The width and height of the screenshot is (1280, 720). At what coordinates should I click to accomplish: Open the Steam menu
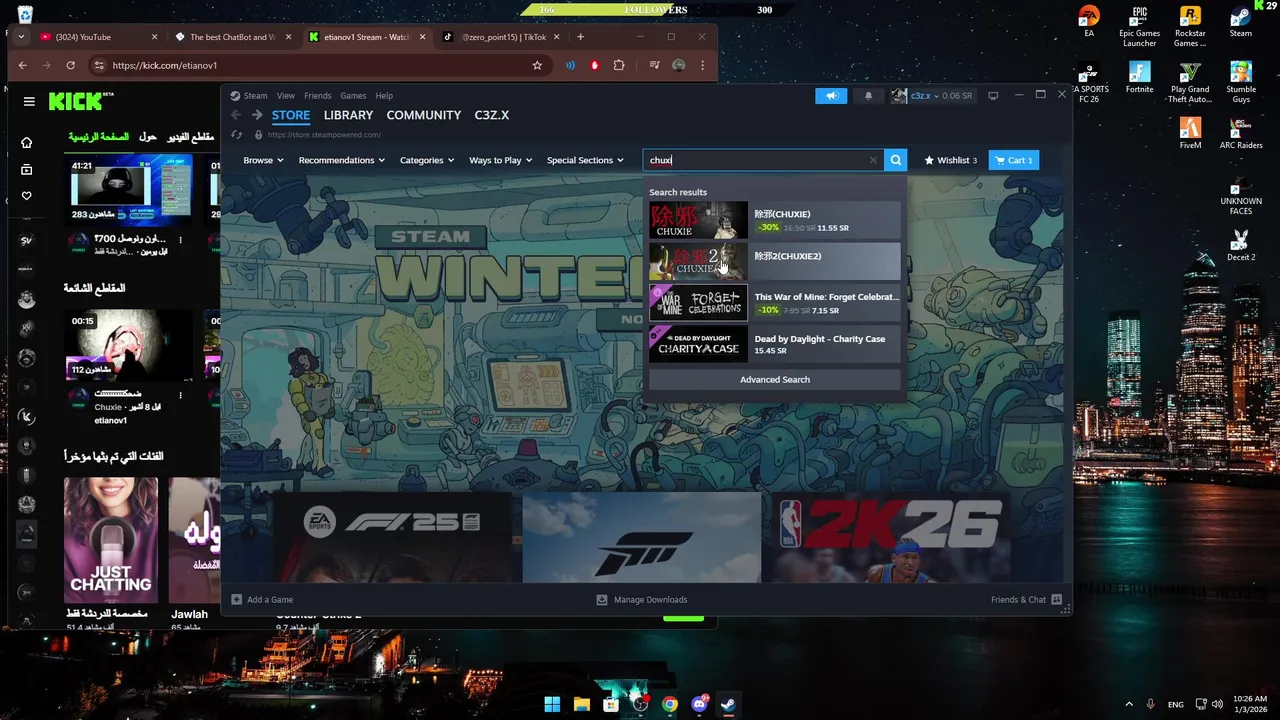(x=255, y=96)
